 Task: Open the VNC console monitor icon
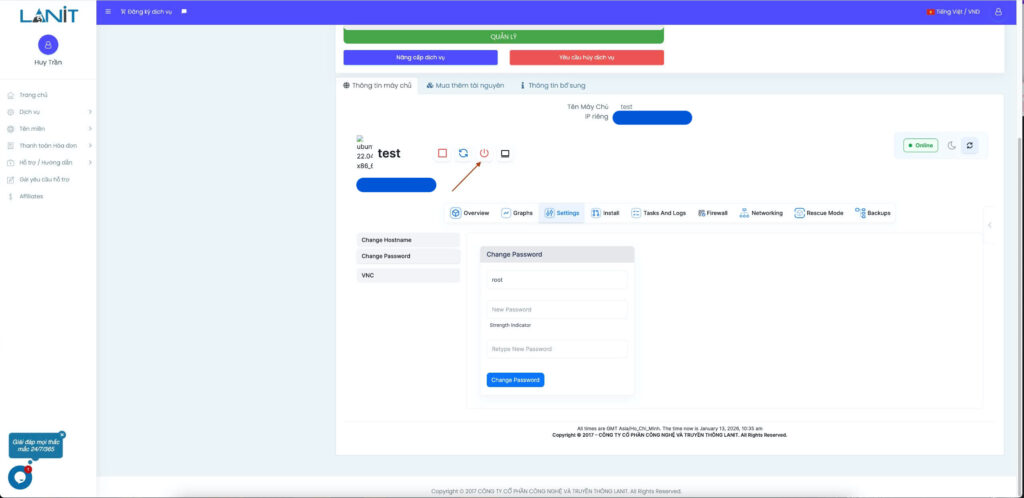505,153
